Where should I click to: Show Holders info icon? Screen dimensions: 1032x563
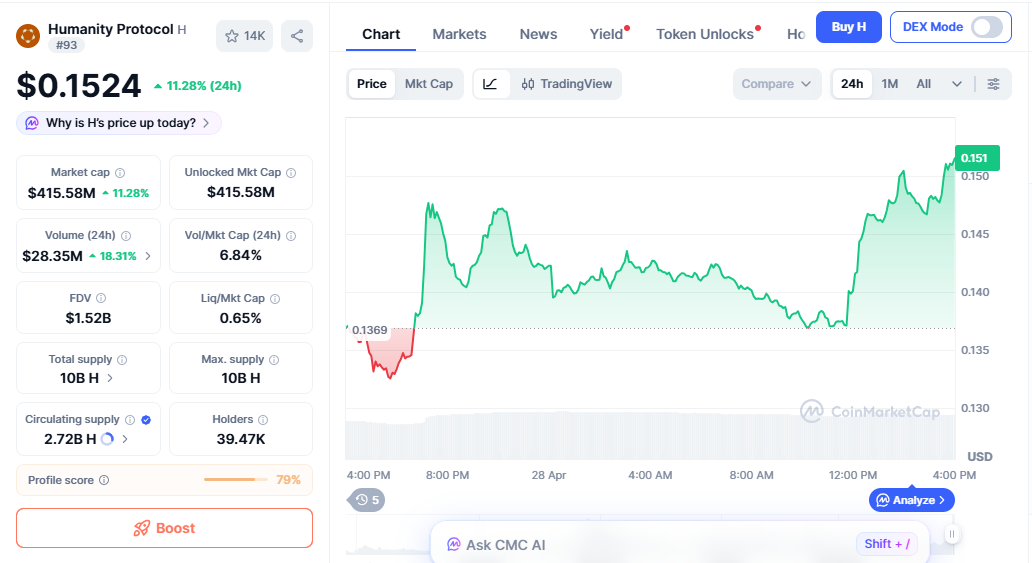[263, 420]
